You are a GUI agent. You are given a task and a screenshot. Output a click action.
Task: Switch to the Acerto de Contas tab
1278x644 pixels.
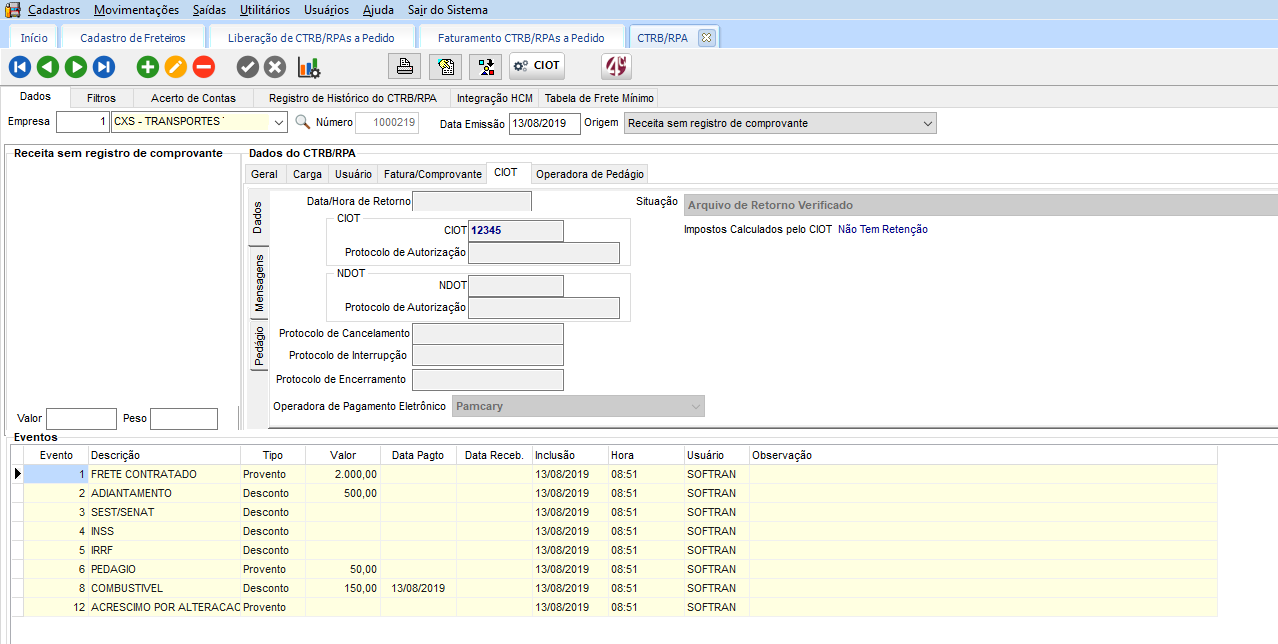click(x=193, y=98)
